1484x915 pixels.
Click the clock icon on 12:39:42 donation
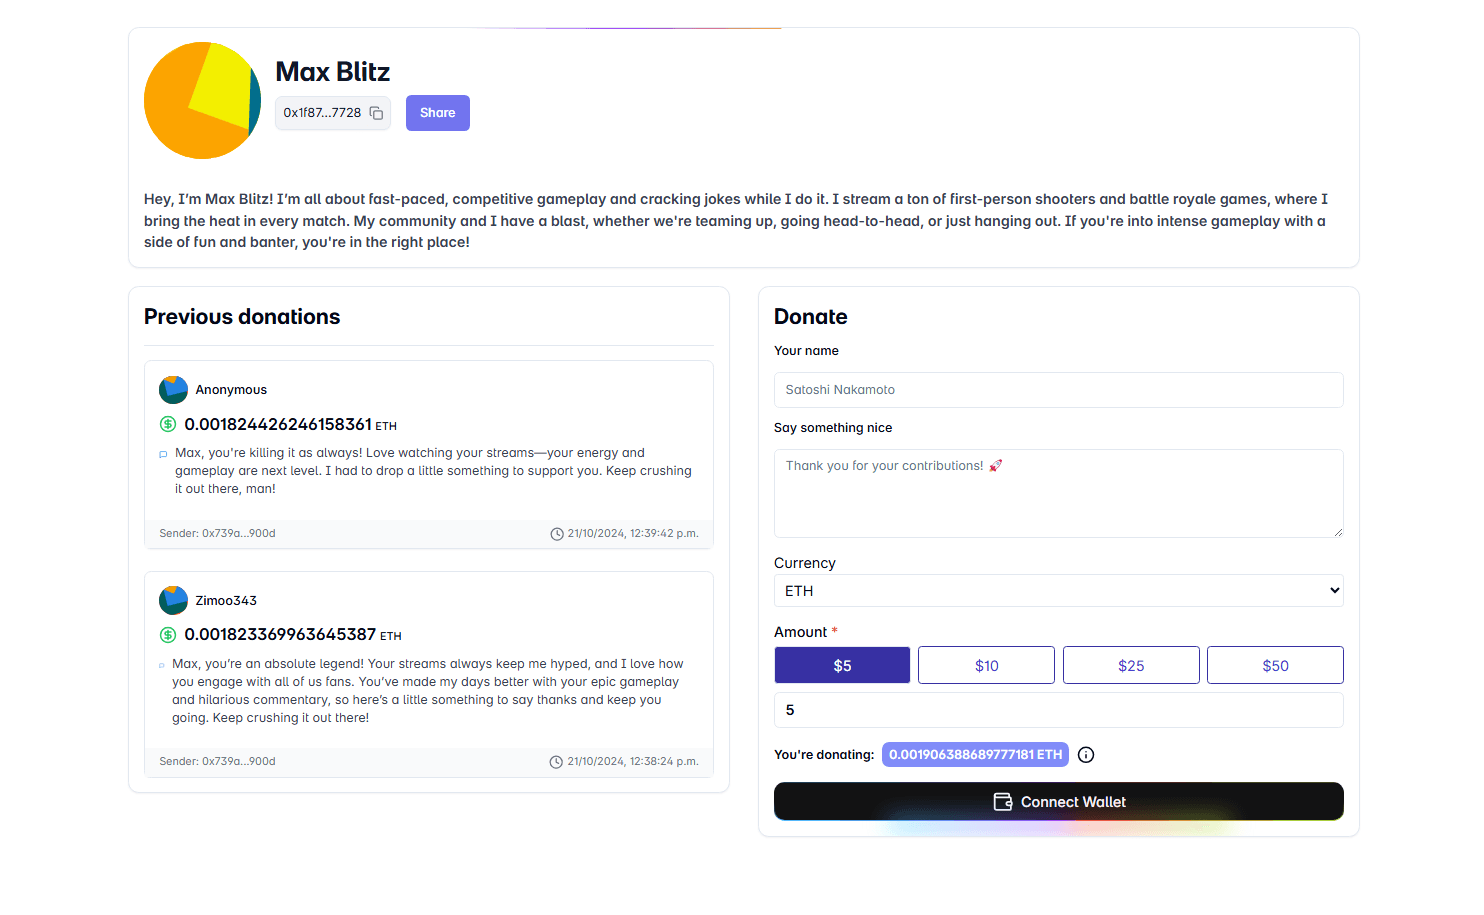coord(557,534)
